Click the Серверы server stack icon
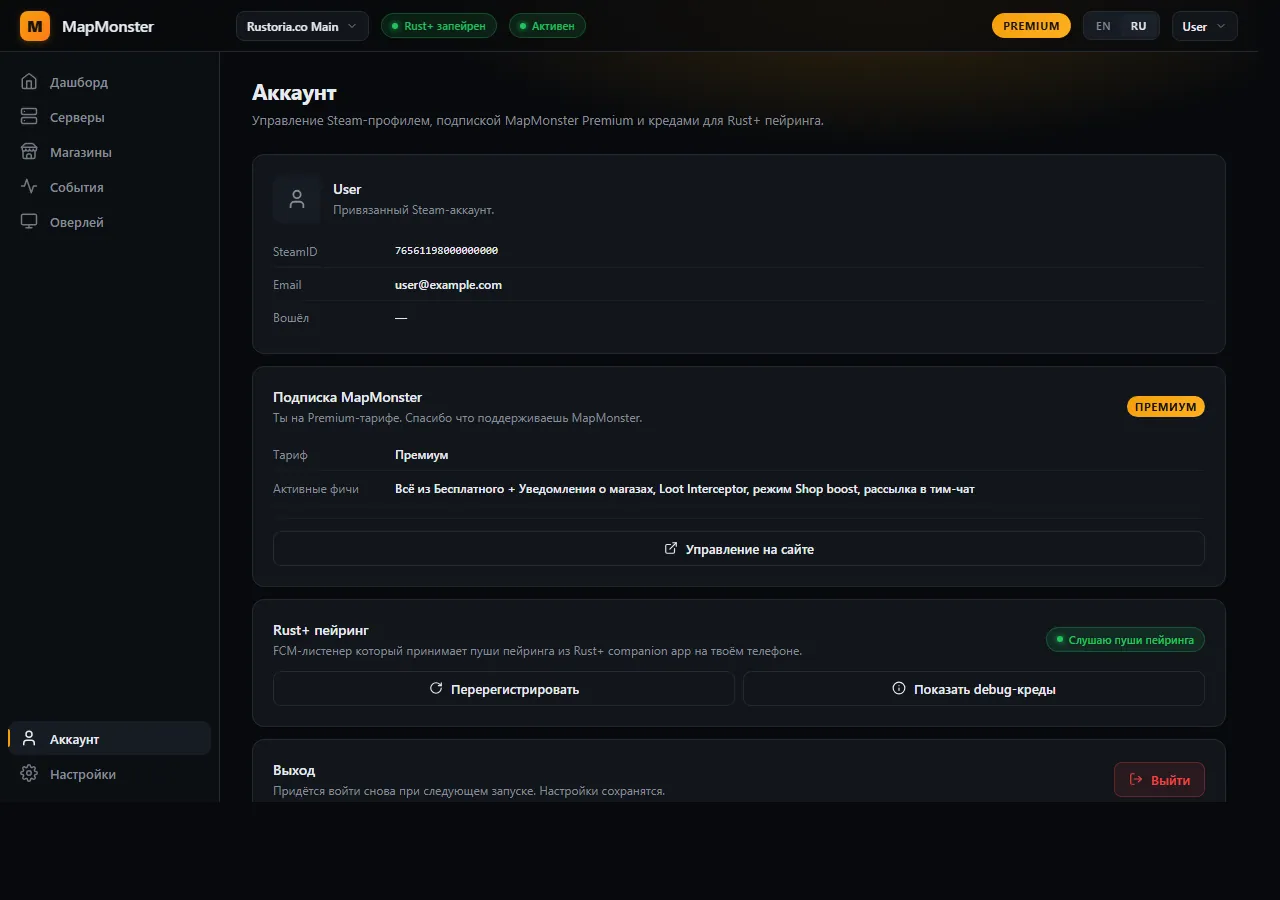1280x900 pixels. tap(29, 117)
